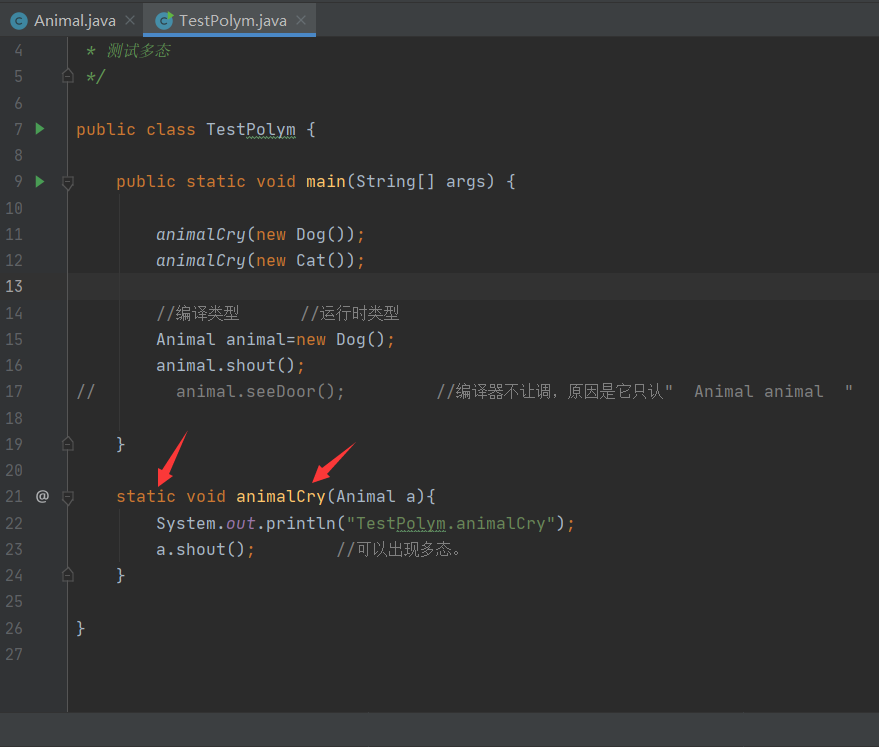879x747 pixels.
Task: Click the 'a.shout();' call on line 23
Action: coord(205,549)
